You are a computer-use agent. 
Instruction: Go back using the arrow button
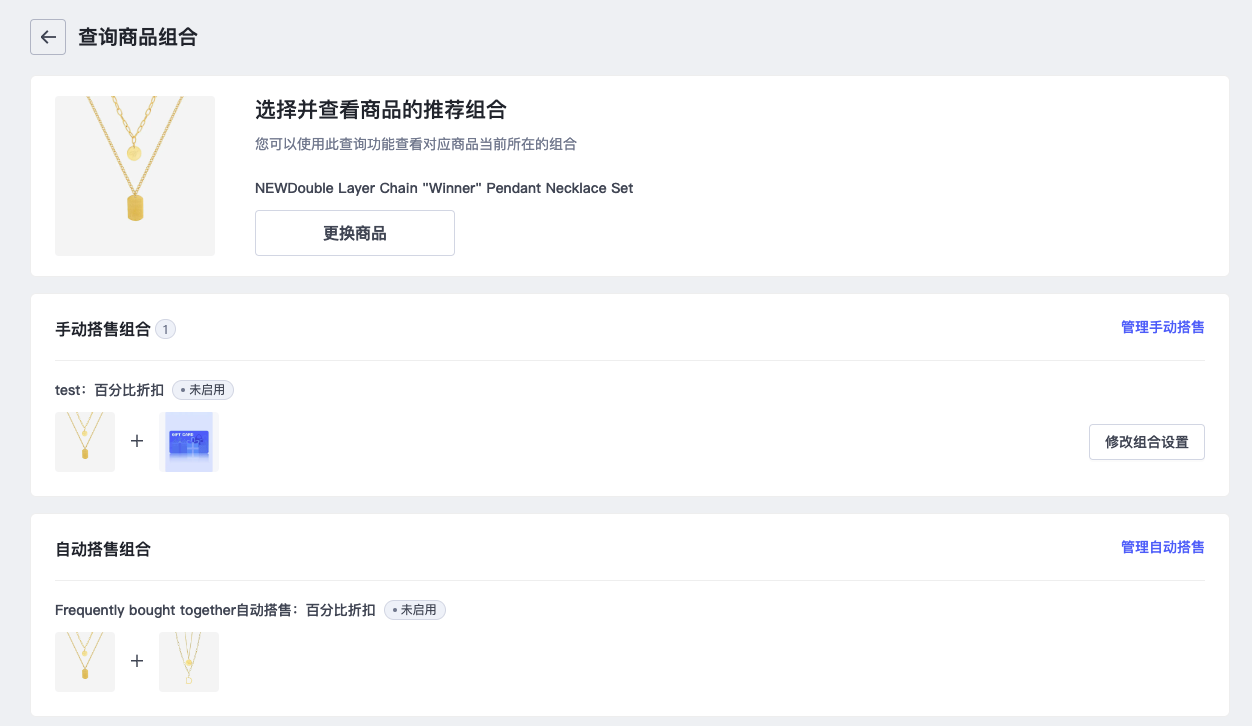point(48,37)
